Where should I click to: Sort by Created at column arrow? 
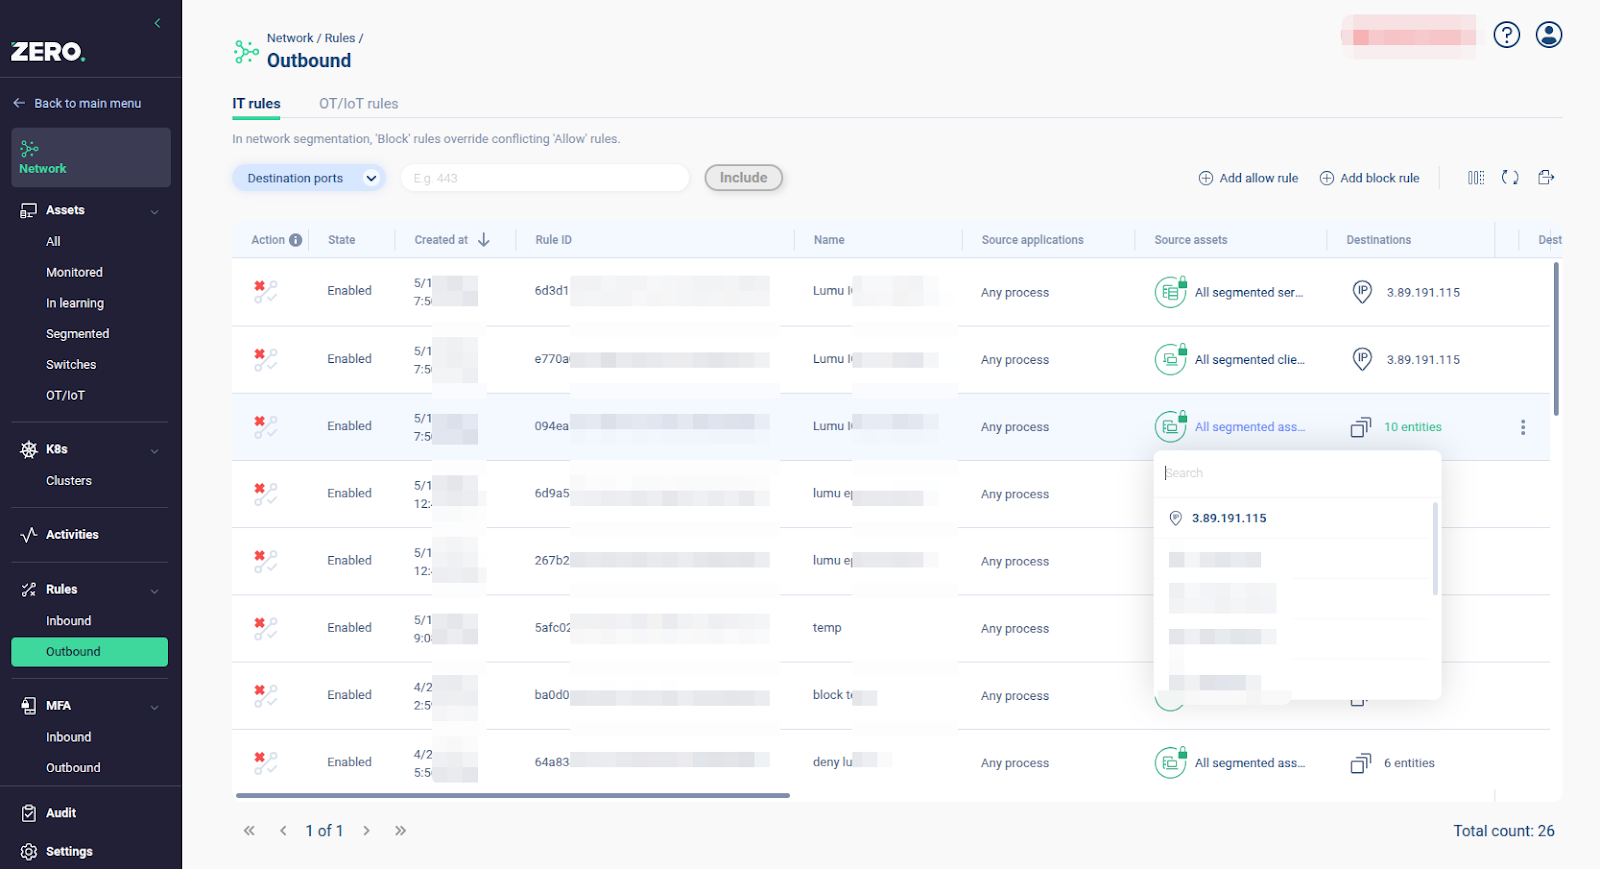click(x=484, y=240)
